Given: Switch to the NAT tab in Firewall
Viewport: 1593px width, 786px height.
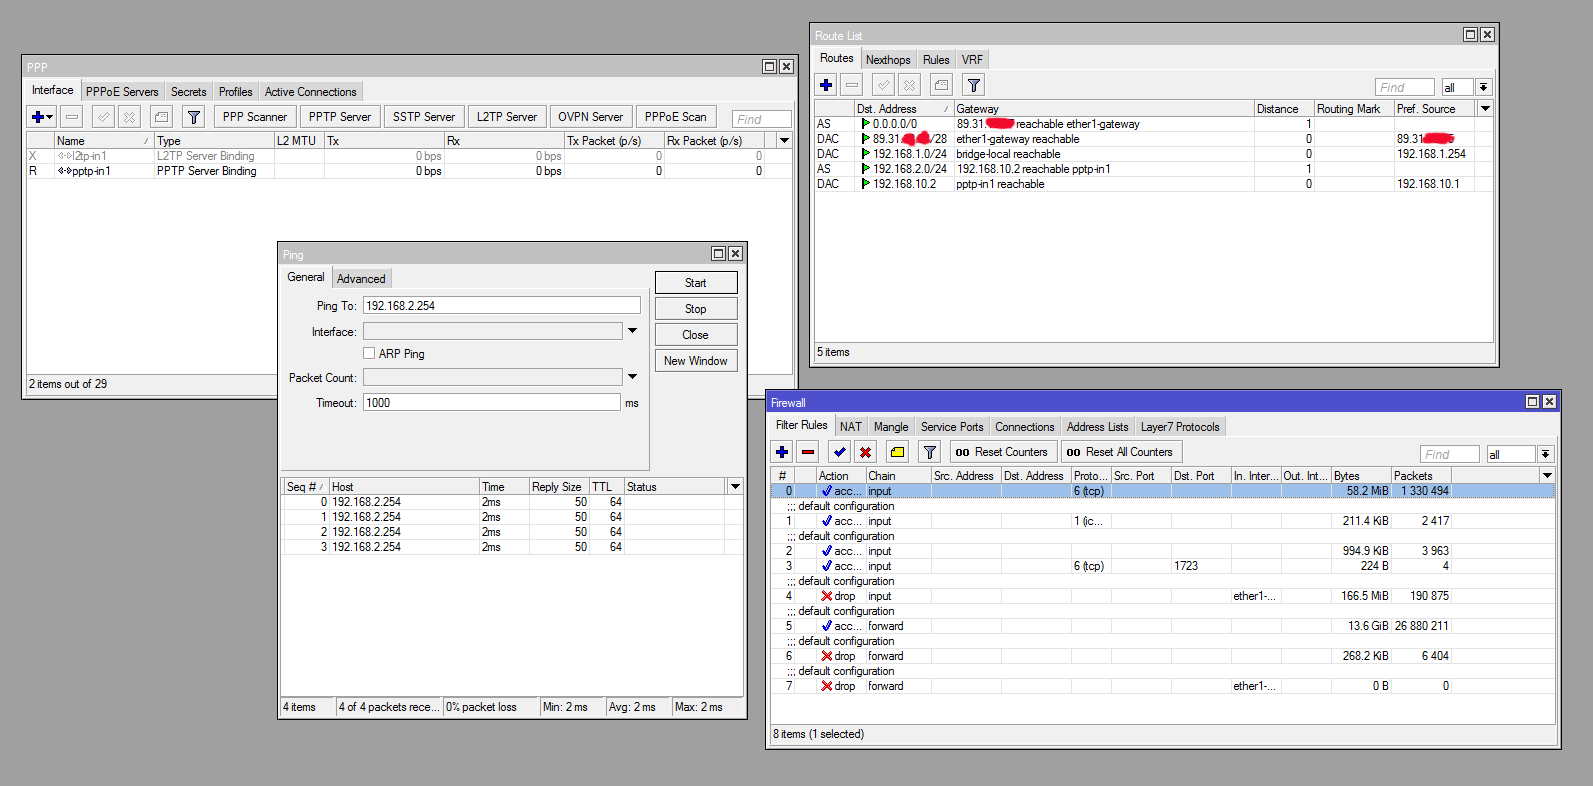Looking at the screenshot, I should pos(851,426).
